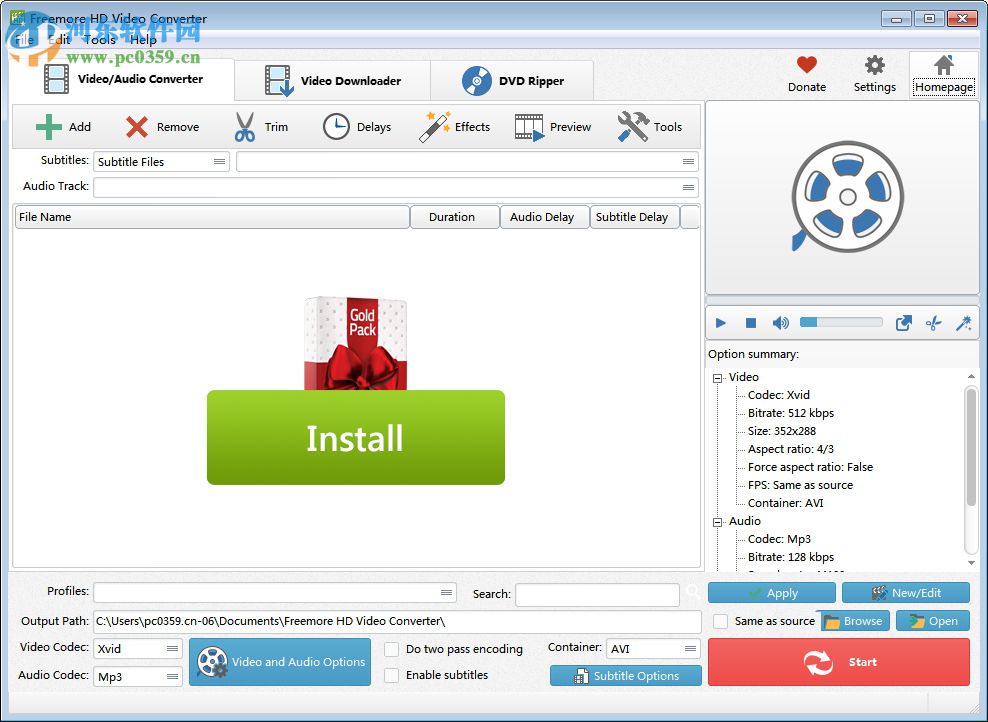Screen dimensions: 988x722
Task: Add a video file to the list
Action: point(62,126)
